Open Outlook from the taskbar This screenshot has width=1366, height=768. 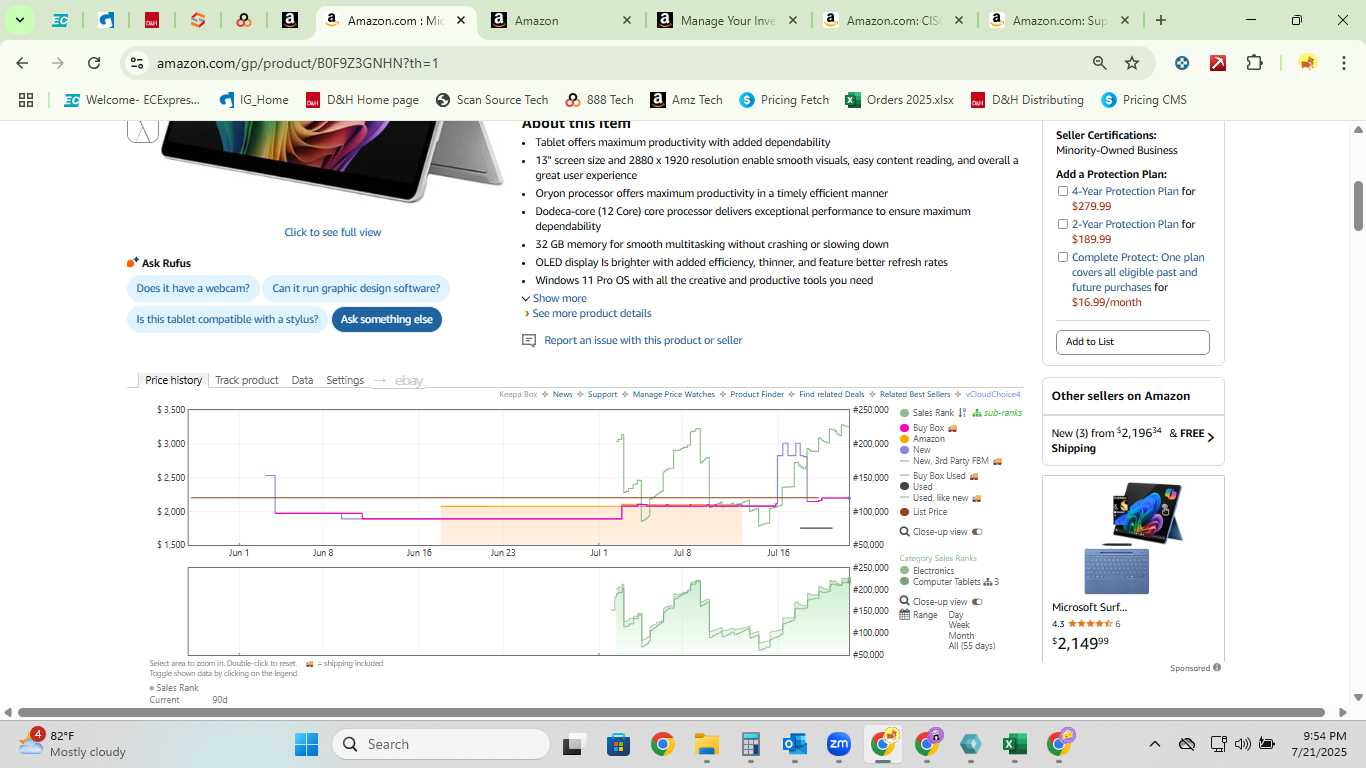[795, 744]
